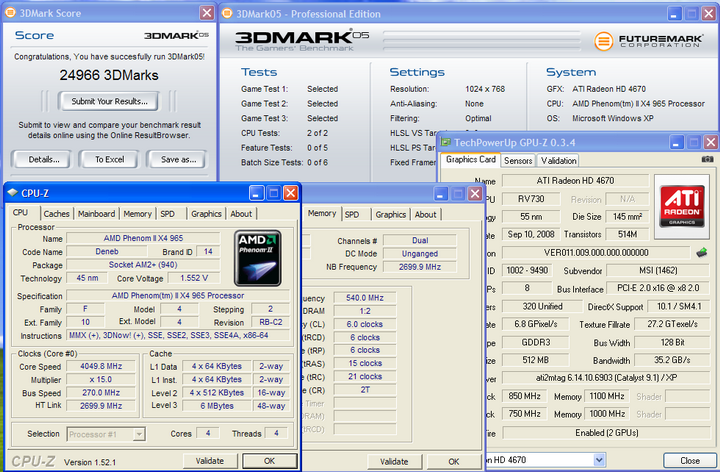Click the Core Voltage 1.552 V value
The width and height of the screenshot is (720, 472).
pos(194,278)
